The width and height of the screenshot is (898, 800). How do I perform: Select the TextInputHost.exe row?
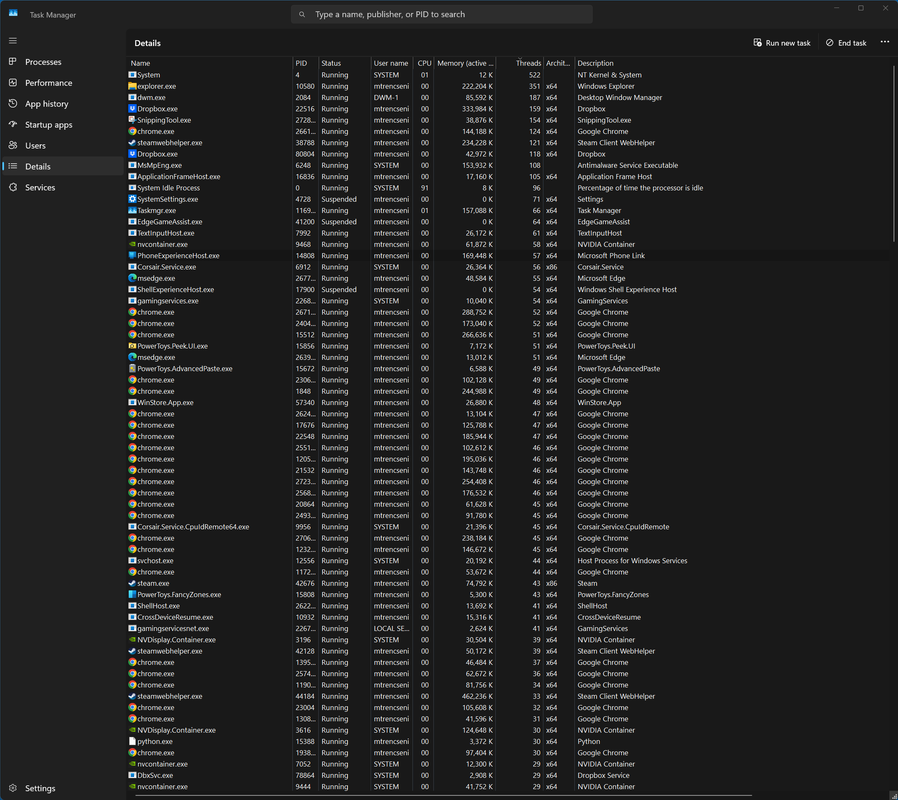508,233
